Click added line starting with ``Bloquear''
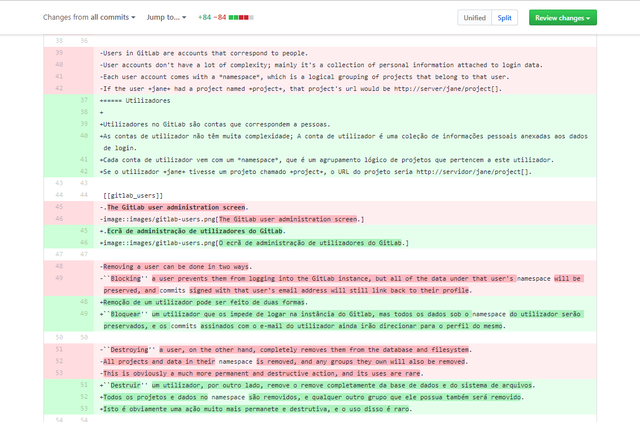This screenshot has width=640, height=422. 342,320
